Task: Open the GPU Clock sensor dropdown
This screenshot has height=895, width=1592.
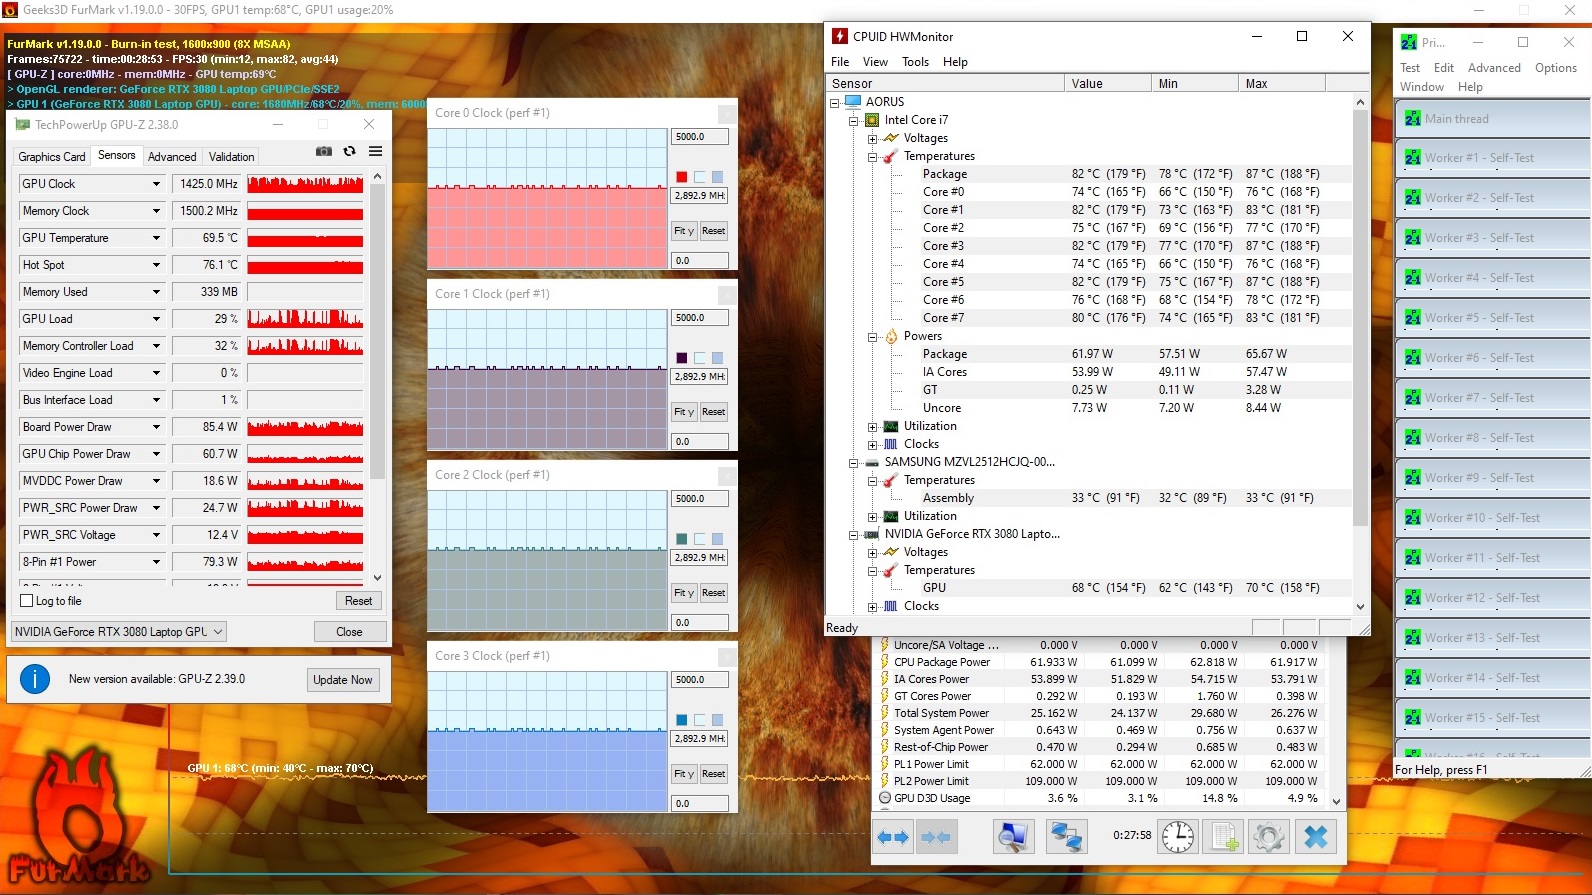Action: pos(156,184)
